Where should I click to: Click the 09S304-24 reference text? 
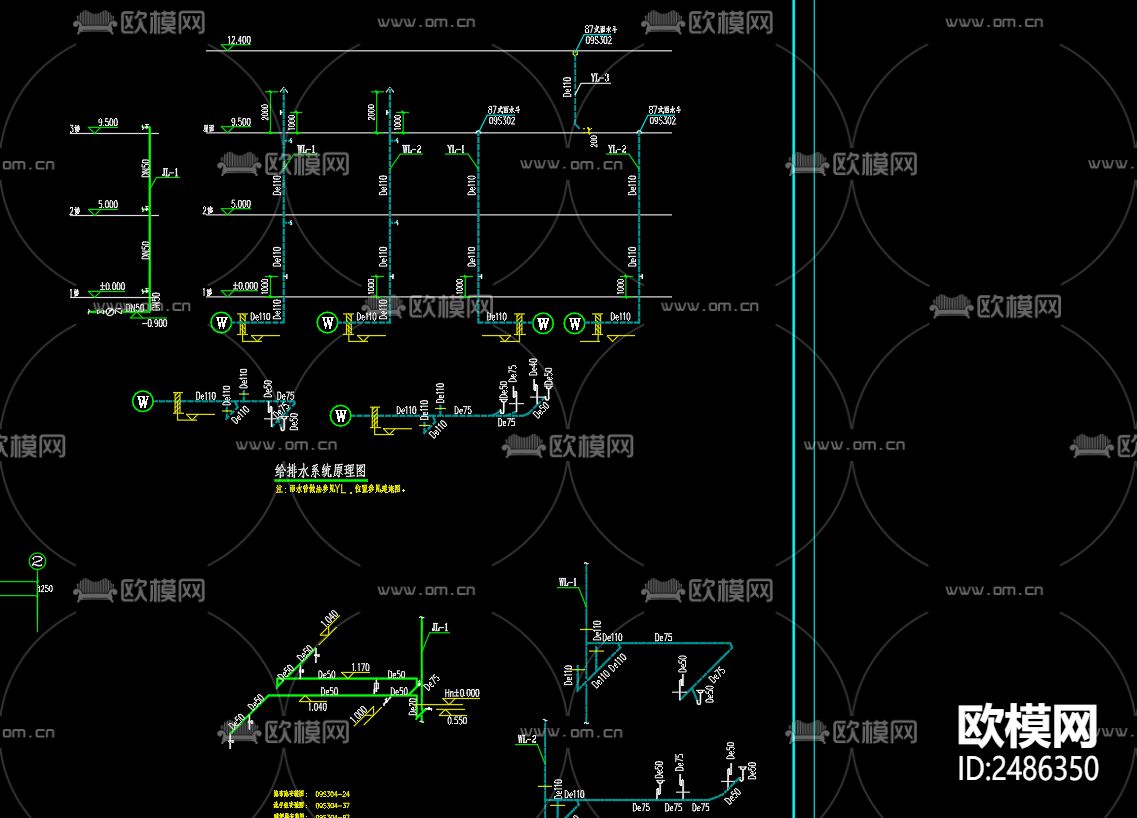point(333,794)
